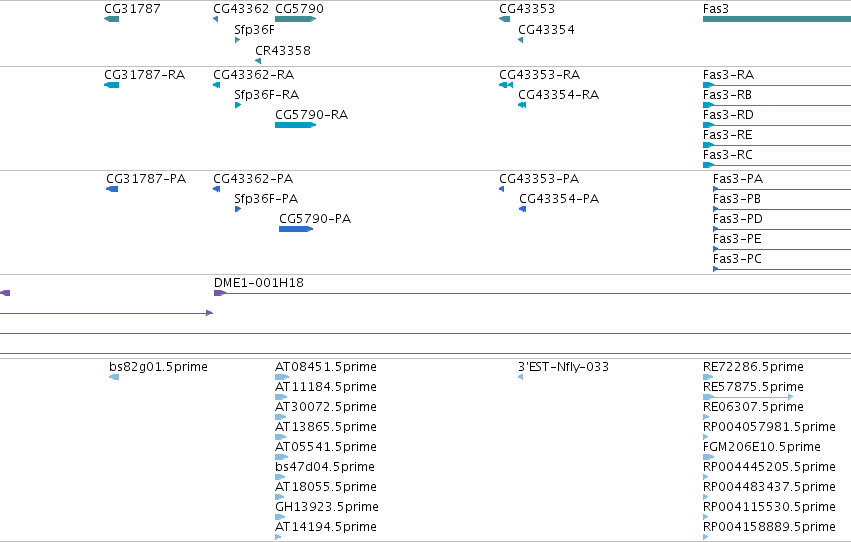
Task: Click the CG31787-PA protein glyph
Action: pos(112,189)
